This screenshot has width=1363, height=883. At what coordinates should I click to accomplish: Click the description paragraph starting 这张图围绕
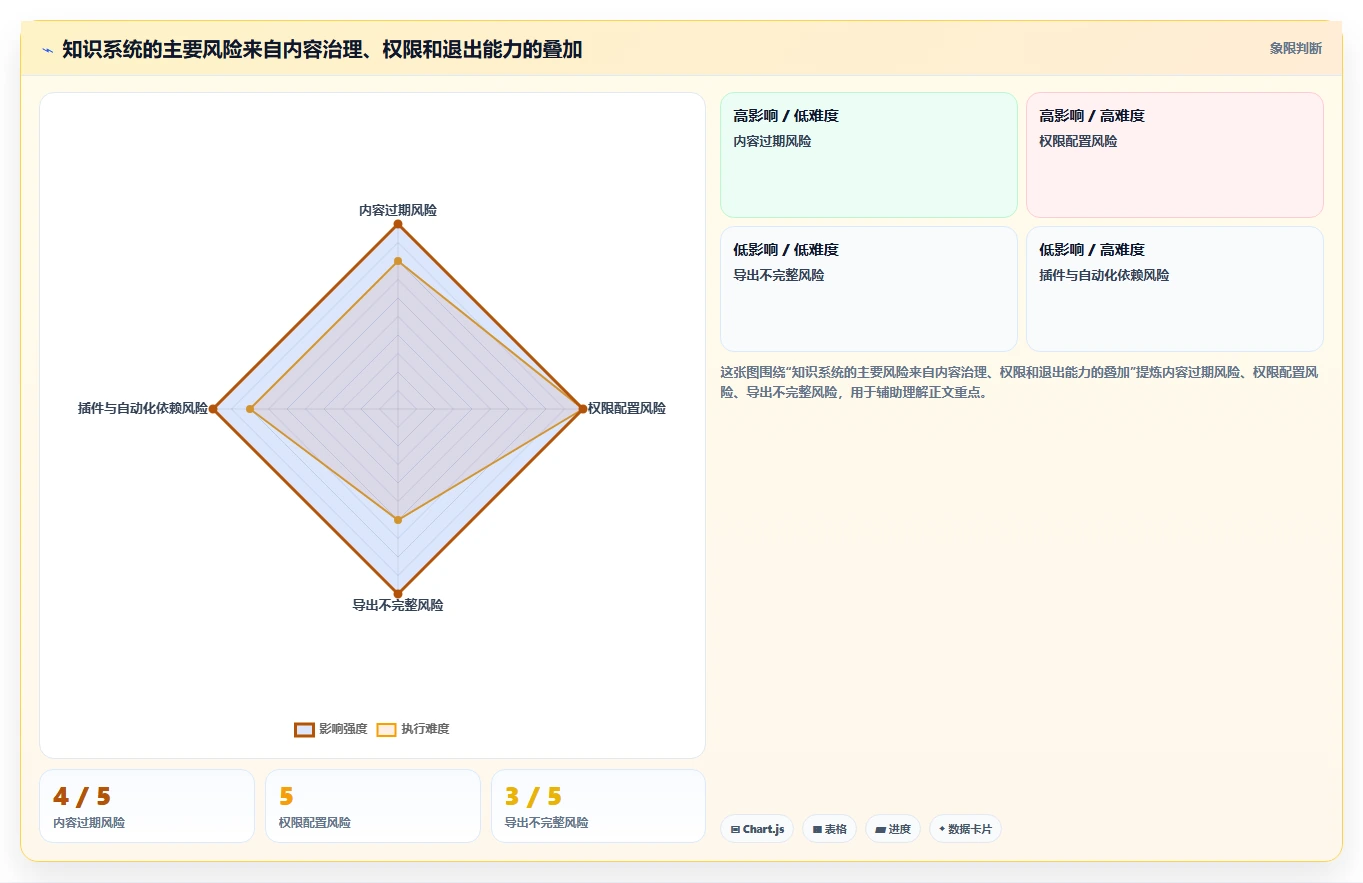pos(1020,382)
